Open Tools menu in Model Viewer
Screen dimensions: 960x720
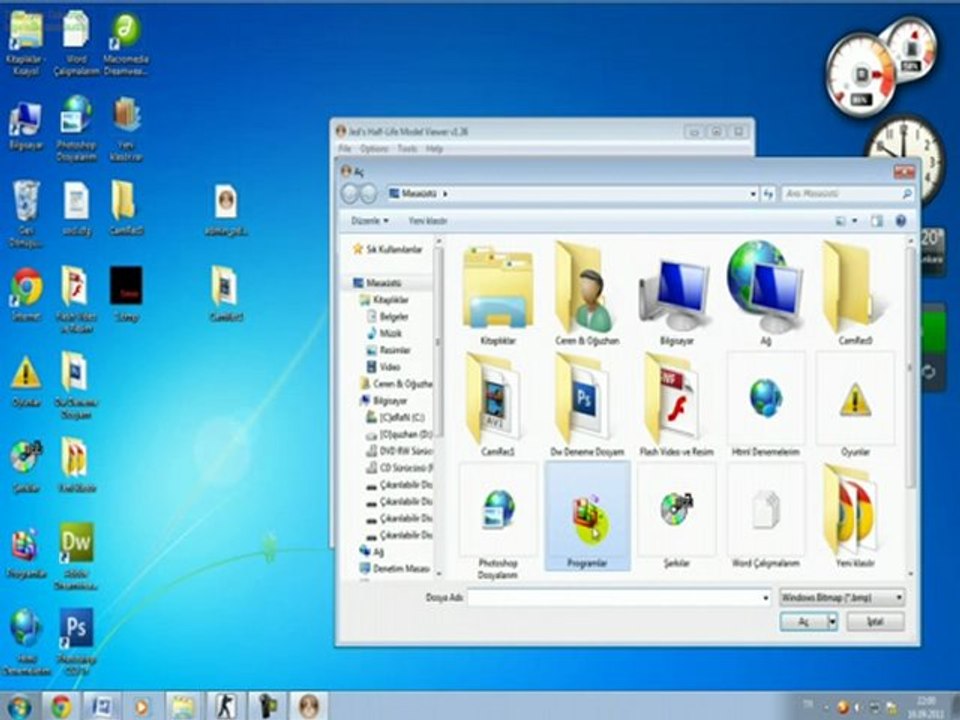click(407, 149)
